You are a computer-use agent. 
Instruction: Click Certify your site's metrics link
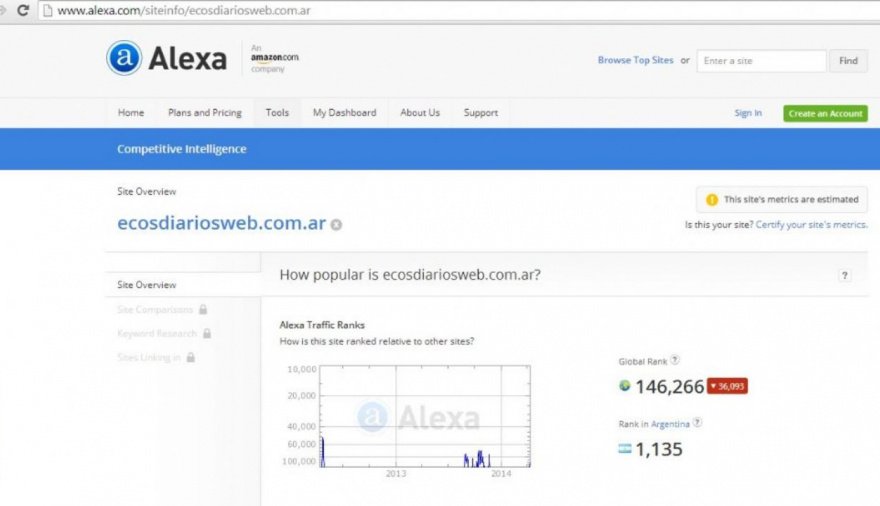click(812, 224)
